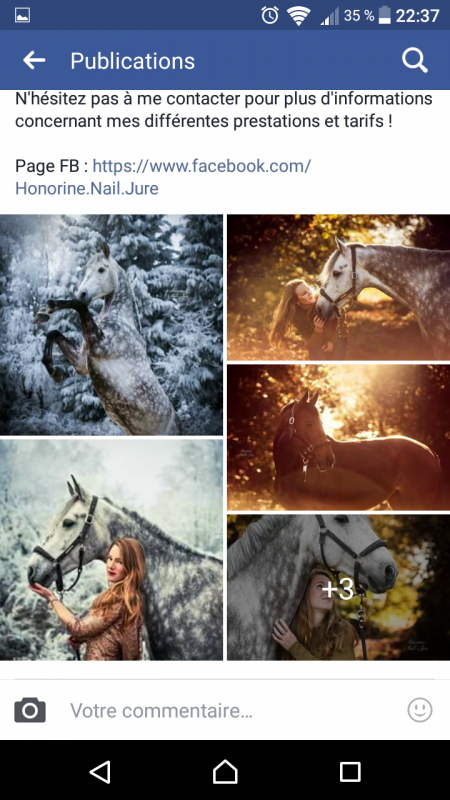The height and width of the screenshot is (800, 450).
Task: Tap the image notification icon in status bar
Action: pos(22,15)
